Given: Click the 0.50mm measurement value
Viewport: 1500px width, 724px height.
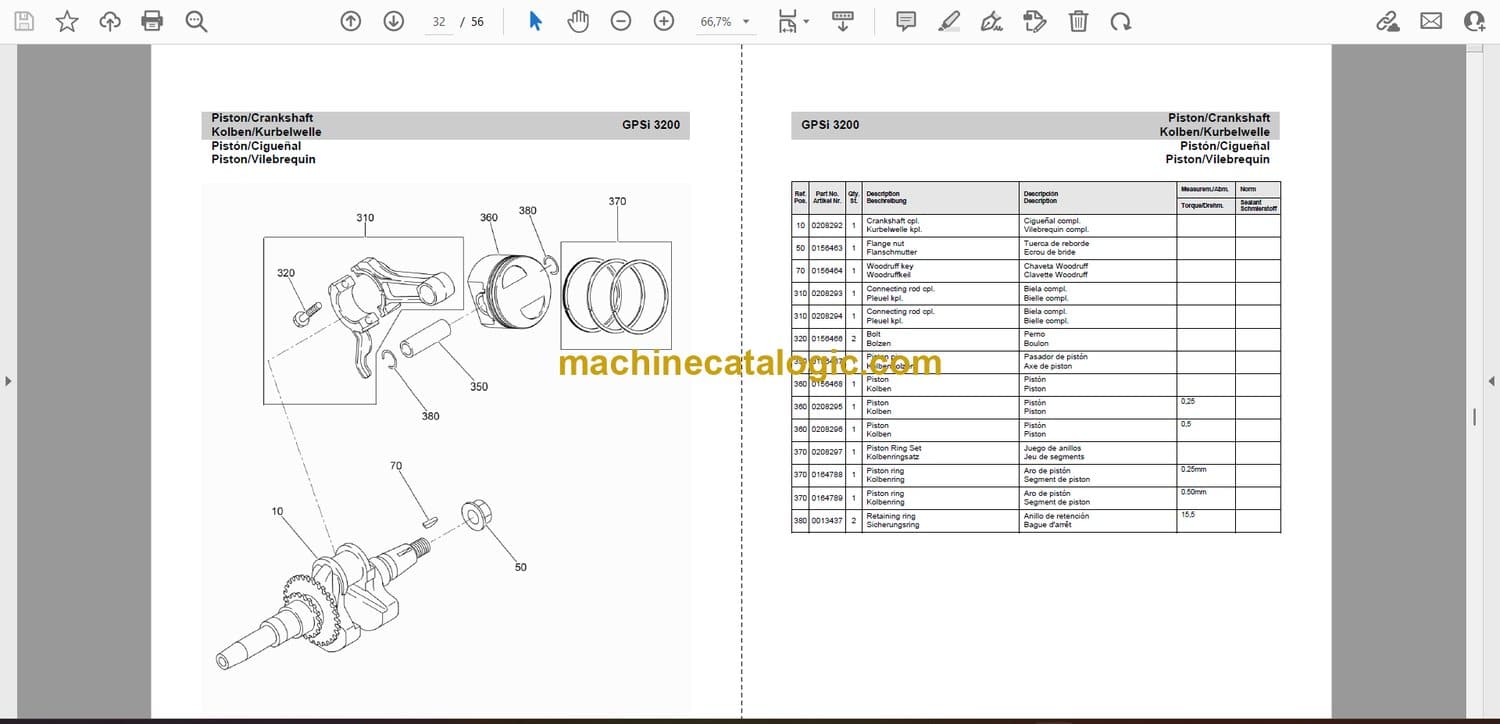Looking at the screenshot, I should click(1195, 492).
